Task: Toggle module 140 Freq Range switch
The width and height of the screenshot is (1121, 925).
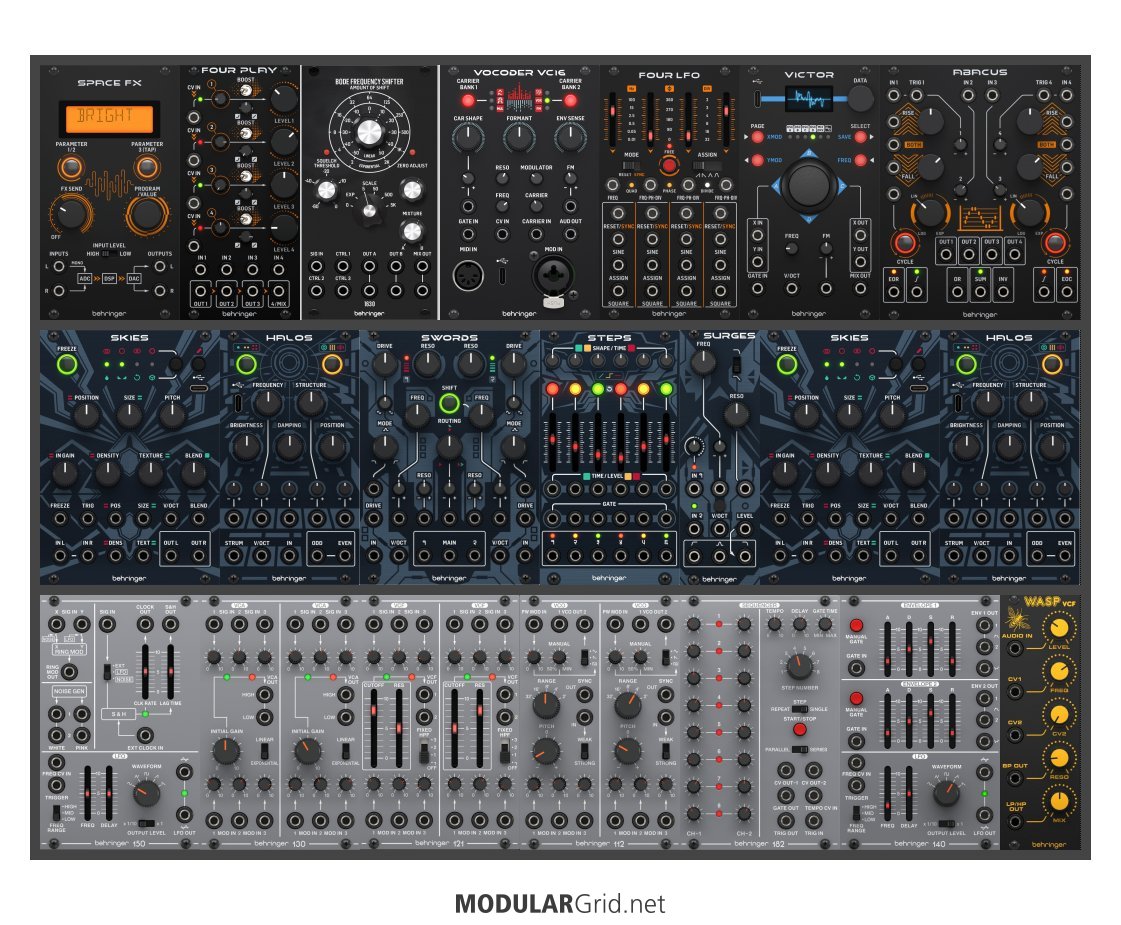Action: pyautogui.click(x=856, y=812)
